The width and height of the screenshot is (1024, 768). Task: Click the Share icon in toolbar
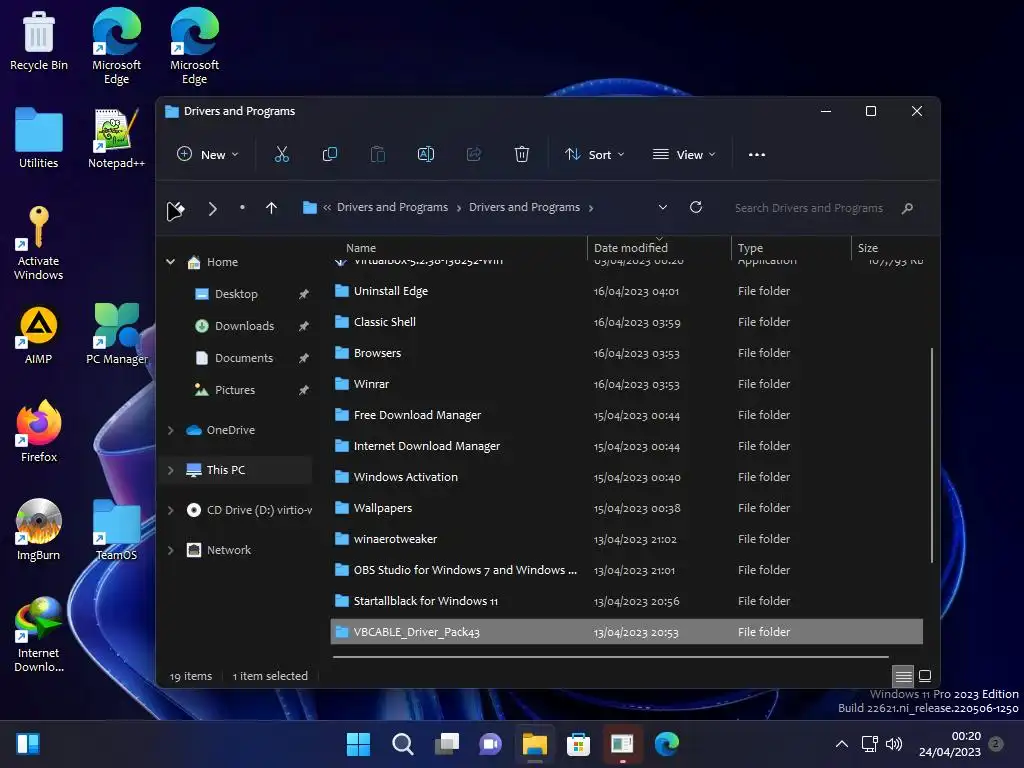coord(474,154)
